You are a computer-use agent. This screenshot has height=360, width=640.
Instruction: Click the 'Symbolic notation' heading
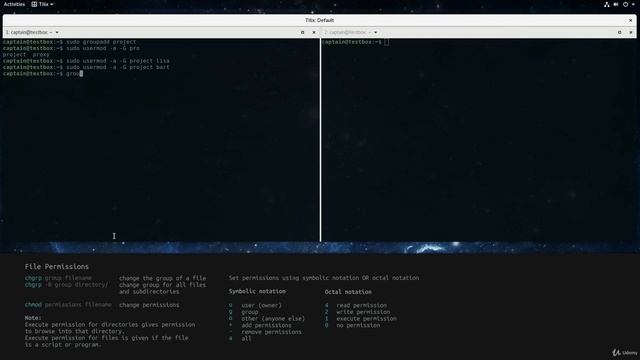click(257, 291)
